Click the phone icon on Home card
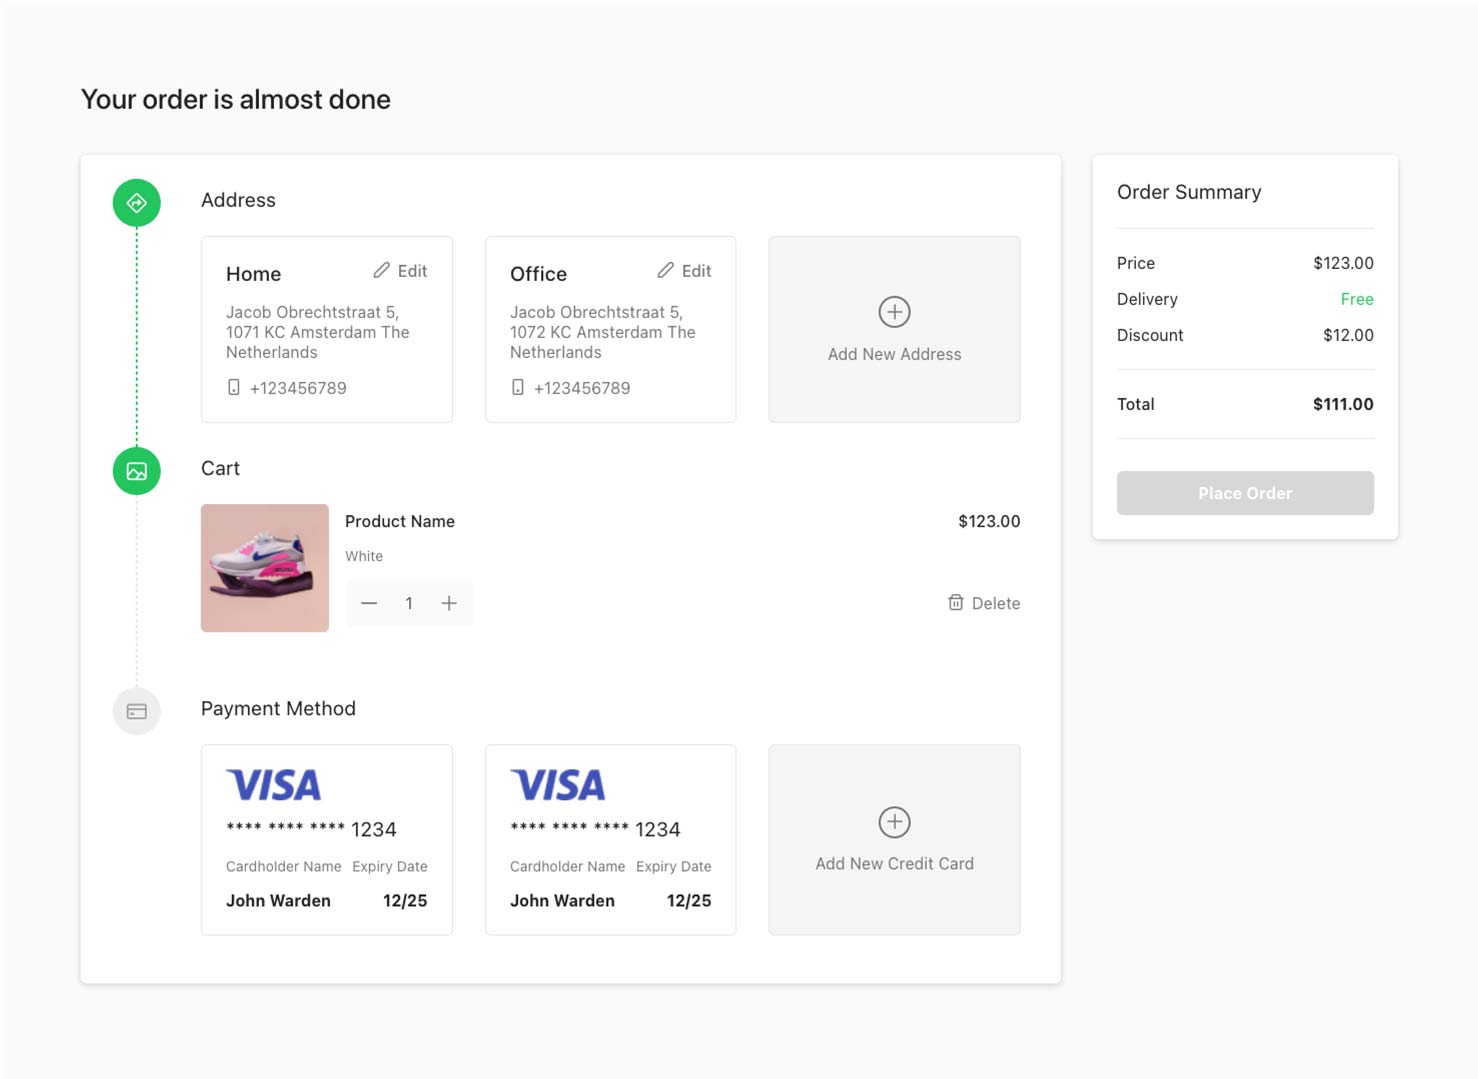Viewport: 1478px width, 1079px height. coord(233,387)
